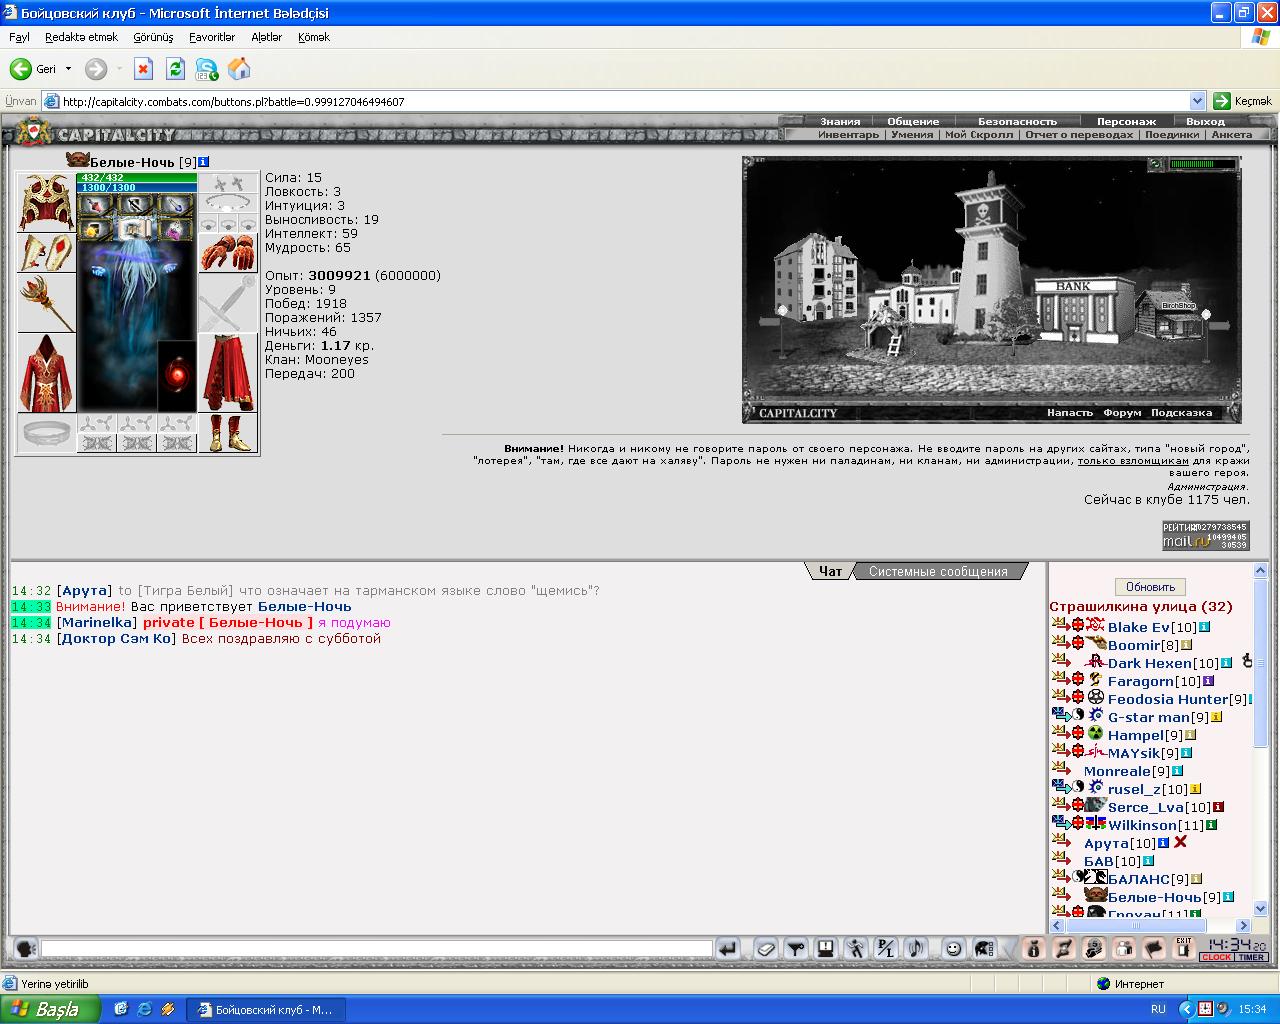Open the Безопасность menu
Viewport: 1280px width, 1024px height.
(1017, 121)
